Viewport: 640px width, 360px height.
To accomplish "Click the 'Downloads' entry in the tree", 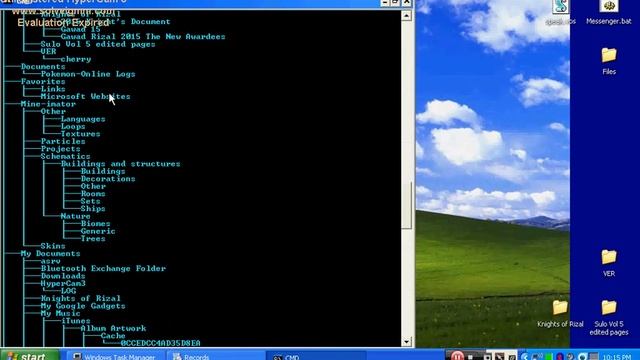I will tap(63, 276).
